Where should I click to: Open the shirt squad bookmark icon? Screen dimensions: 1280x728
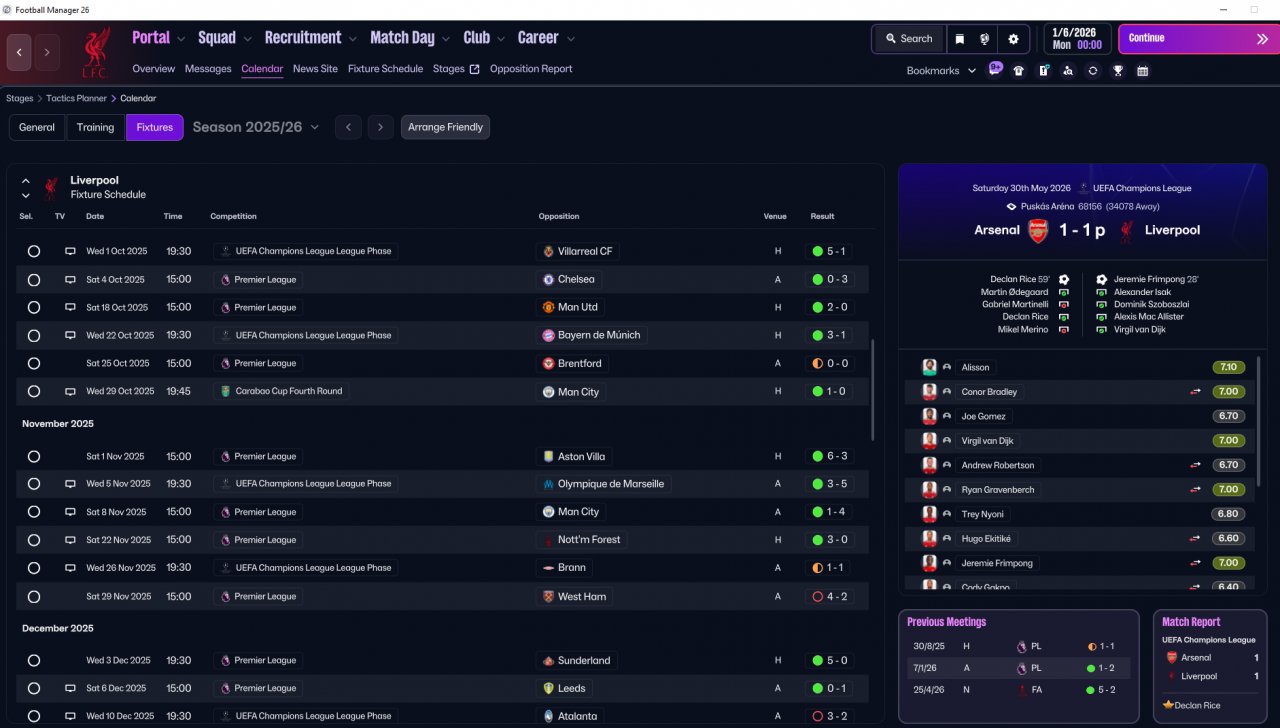1019,71
